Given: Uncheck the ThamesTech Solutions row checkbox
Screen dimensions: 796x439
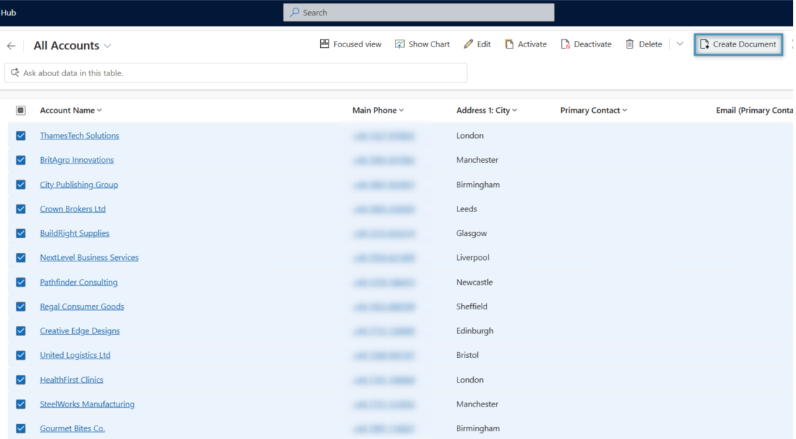Looking at the screenshot, I should [x=21, y=136].
